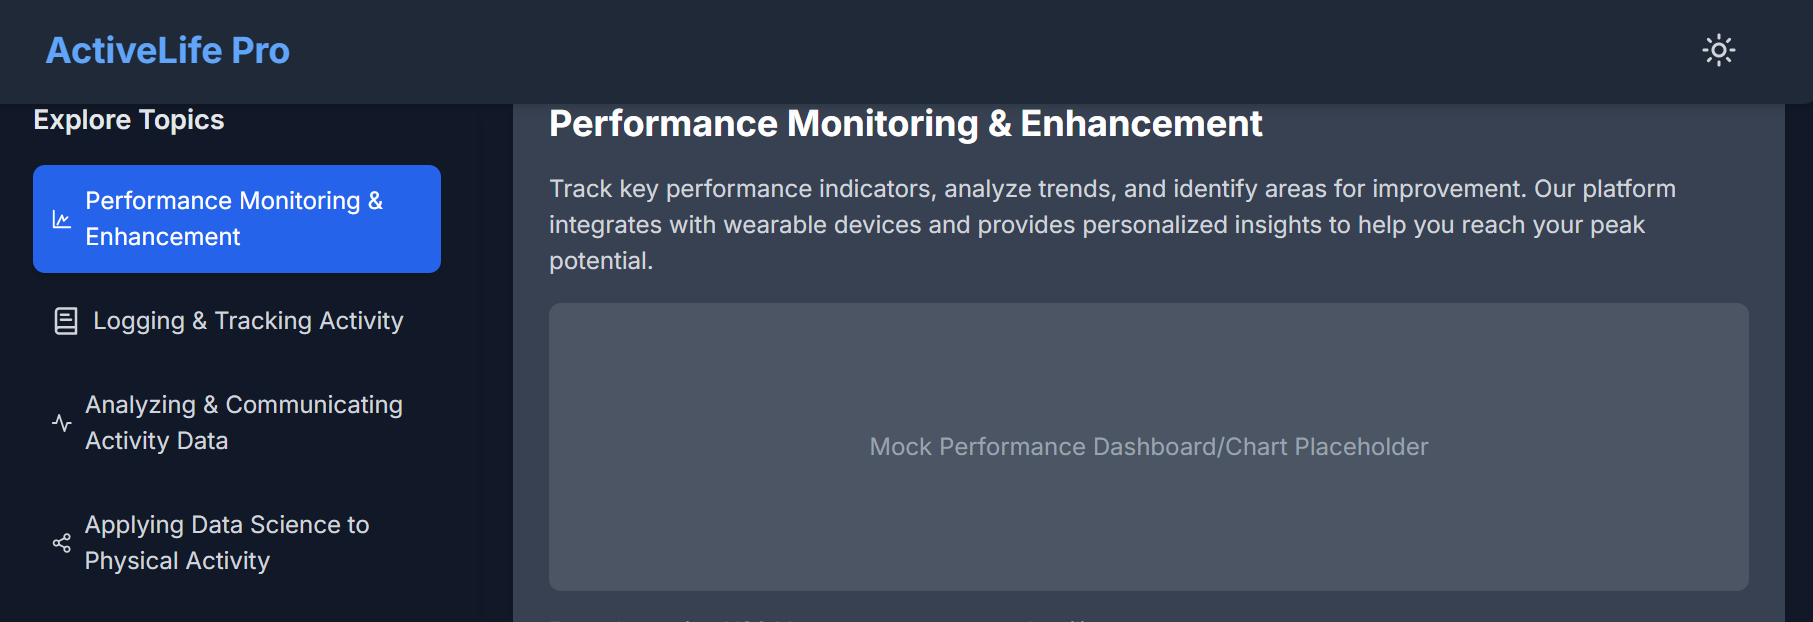This screenshot has width=1813, height=622.
Task: Click the notebook icon beside Logging & Tracking
Action: point(66,321)
